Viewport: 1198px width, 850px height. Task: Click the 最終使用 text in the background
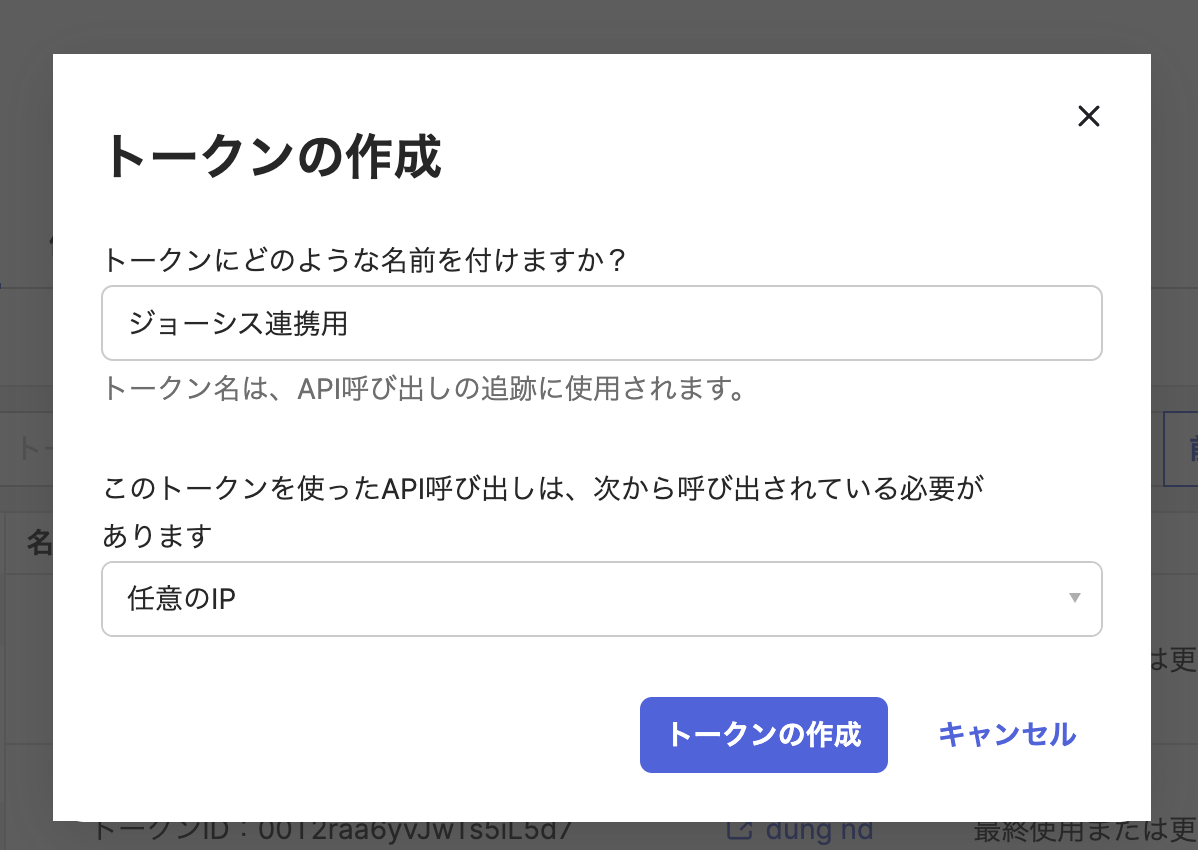click(x=1080, y=832)
